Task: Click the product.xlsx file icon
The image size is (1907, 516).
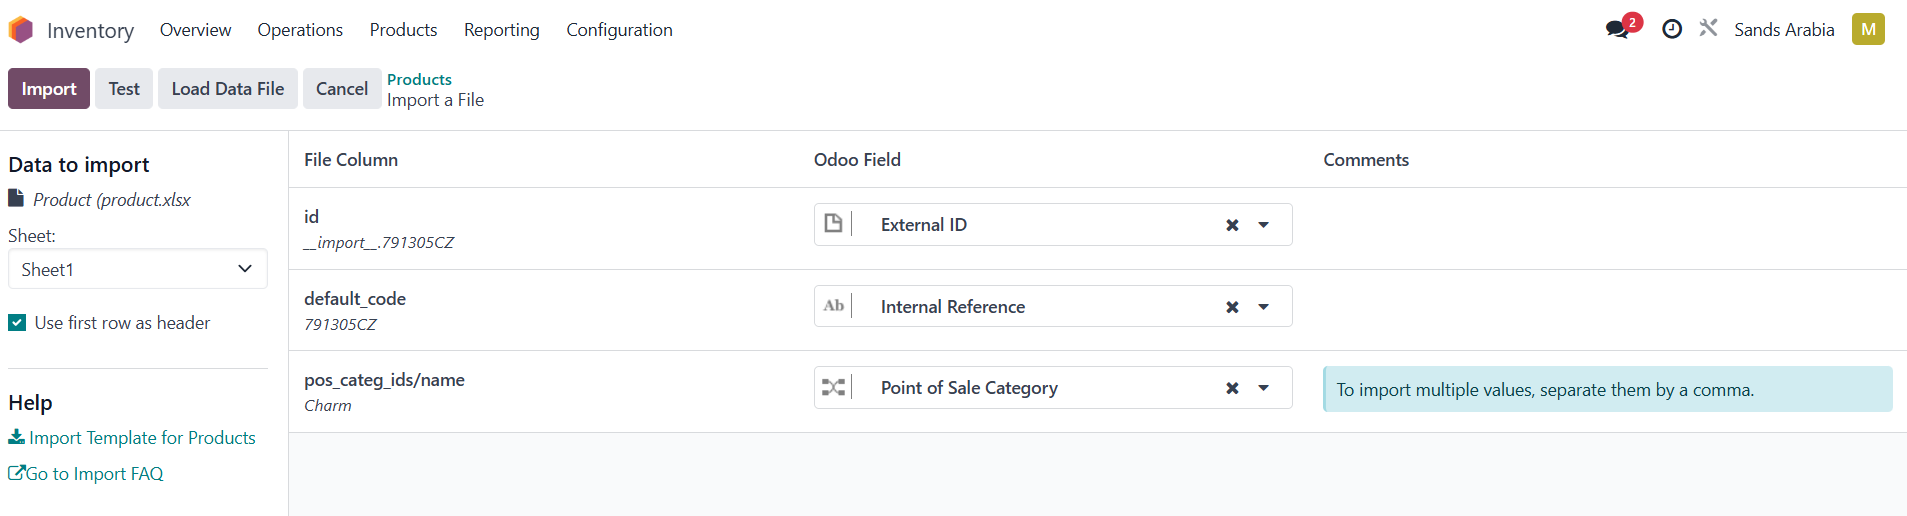Action: pos(16,198)
